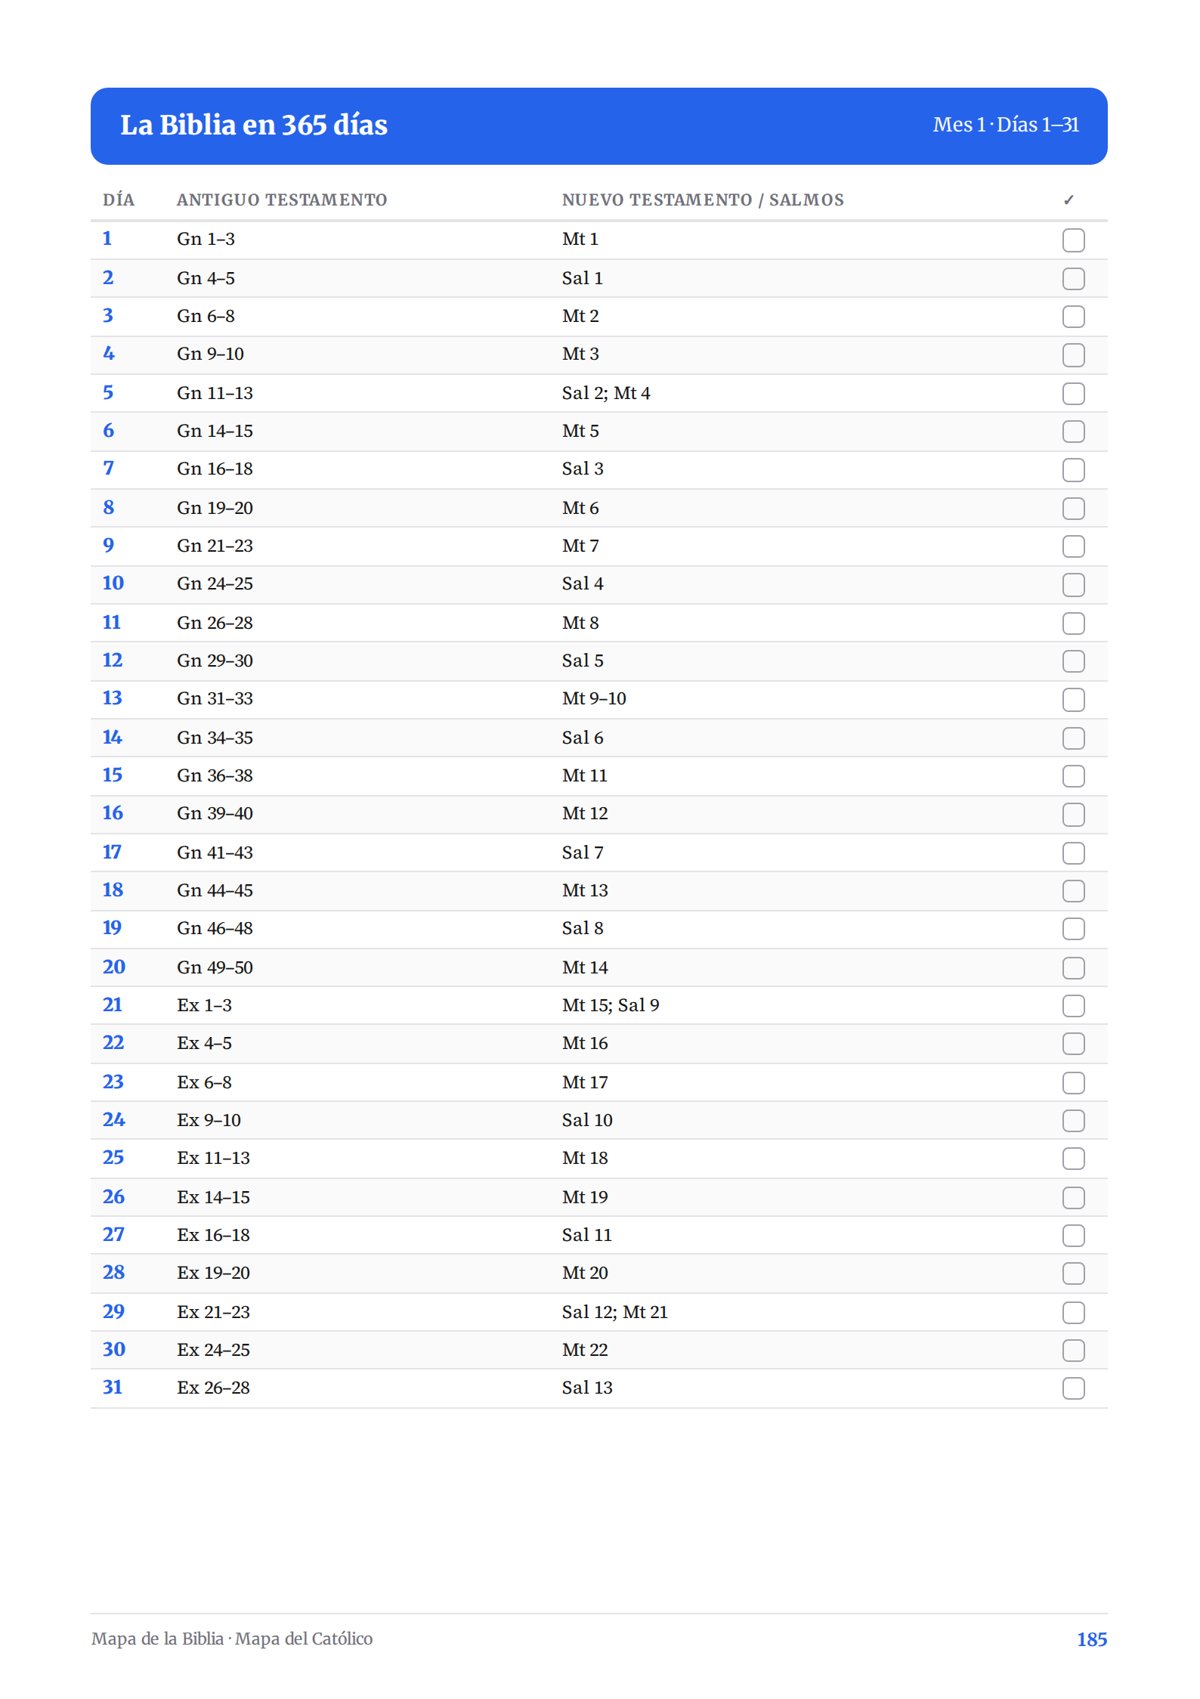Click the "Ex 16–18" cell
The height and width of the screenshot is (1699, 1200).
[214, 1235]
